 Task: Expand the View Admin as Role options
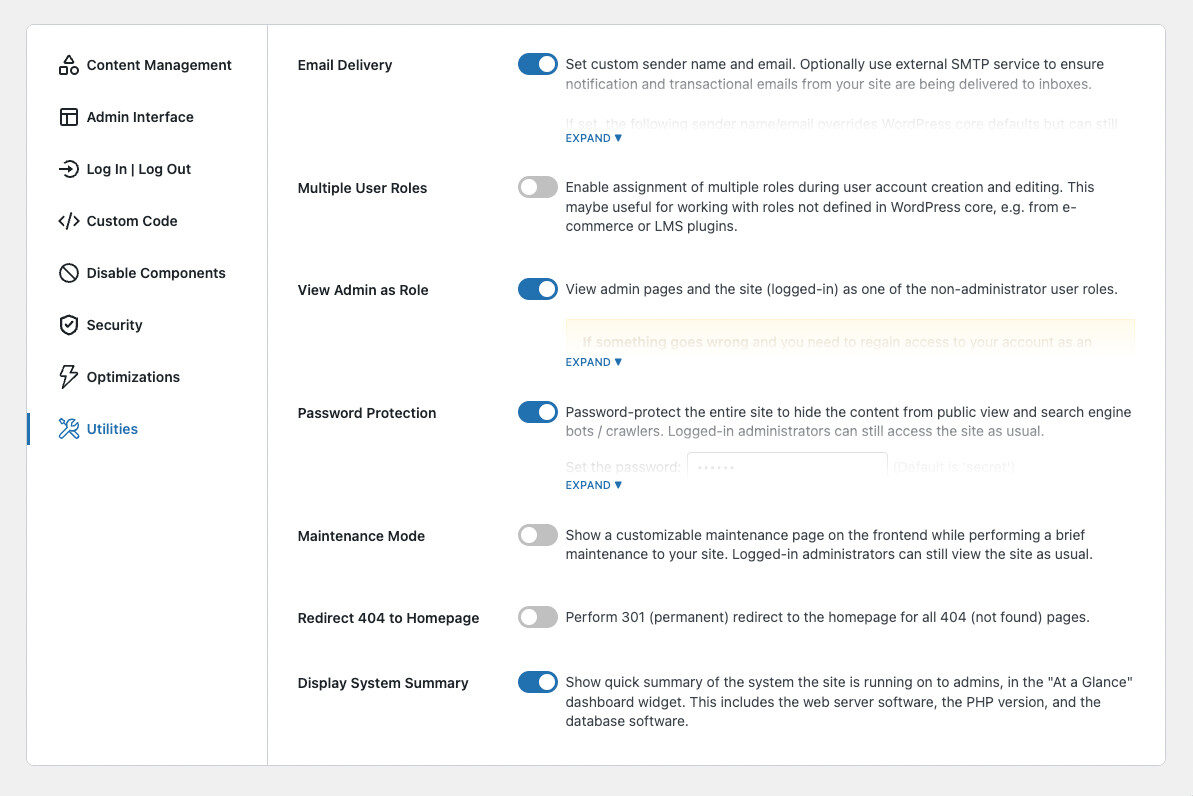click(x=593, y=361)
